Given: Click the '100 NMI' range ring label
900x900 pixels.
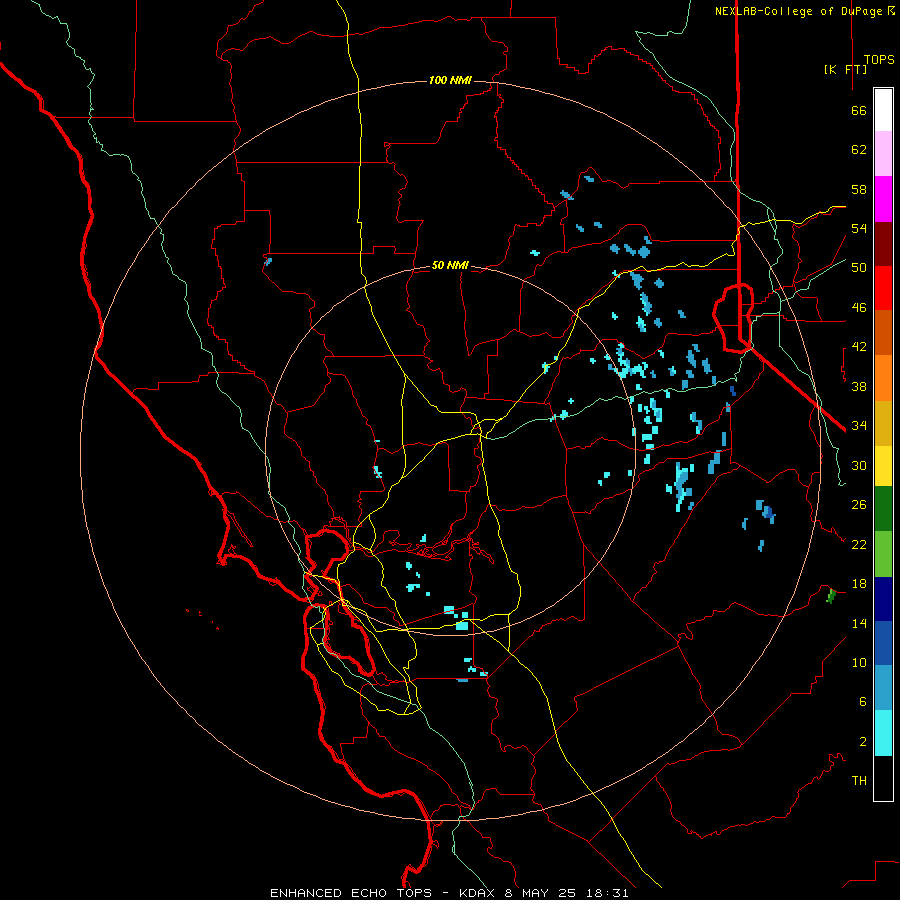Looking at the screenshot, I should point(450,80).
